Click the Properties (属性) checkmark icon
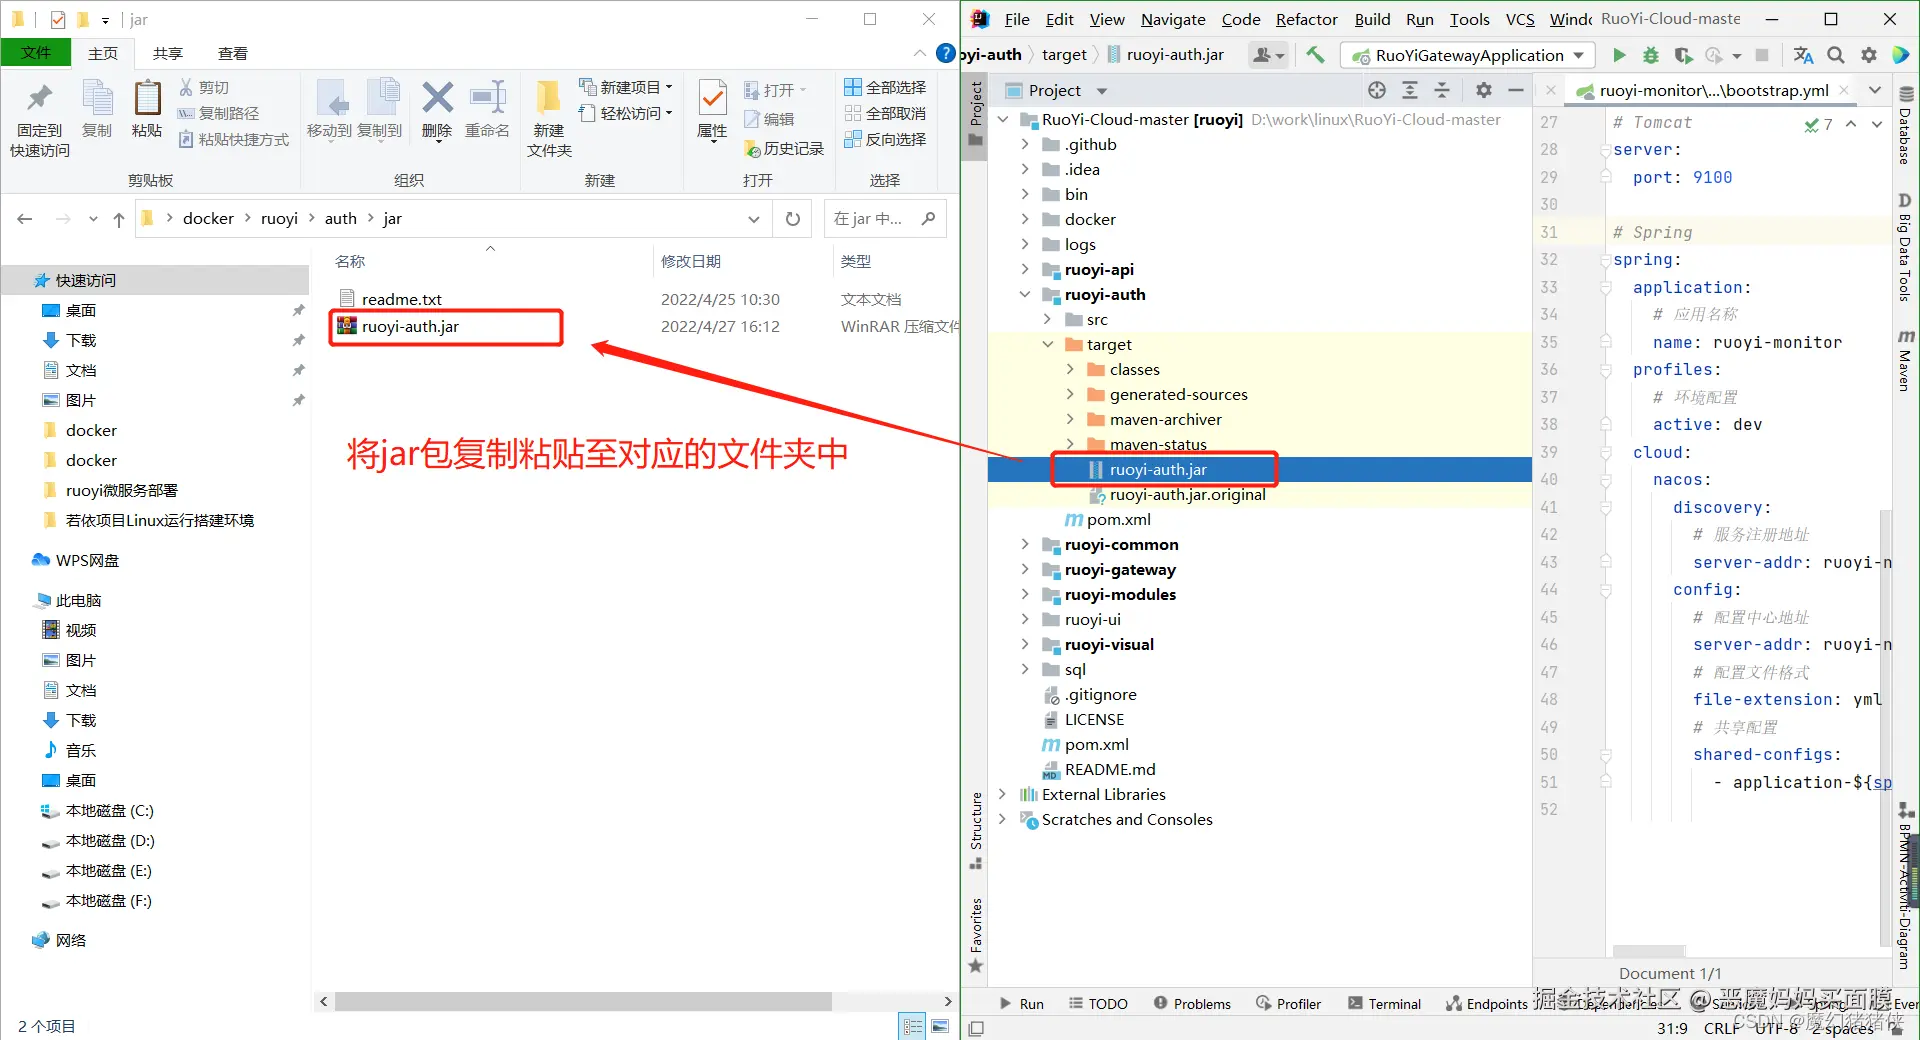Viewport: 1920px width, 1040px height. pos(712,98)
